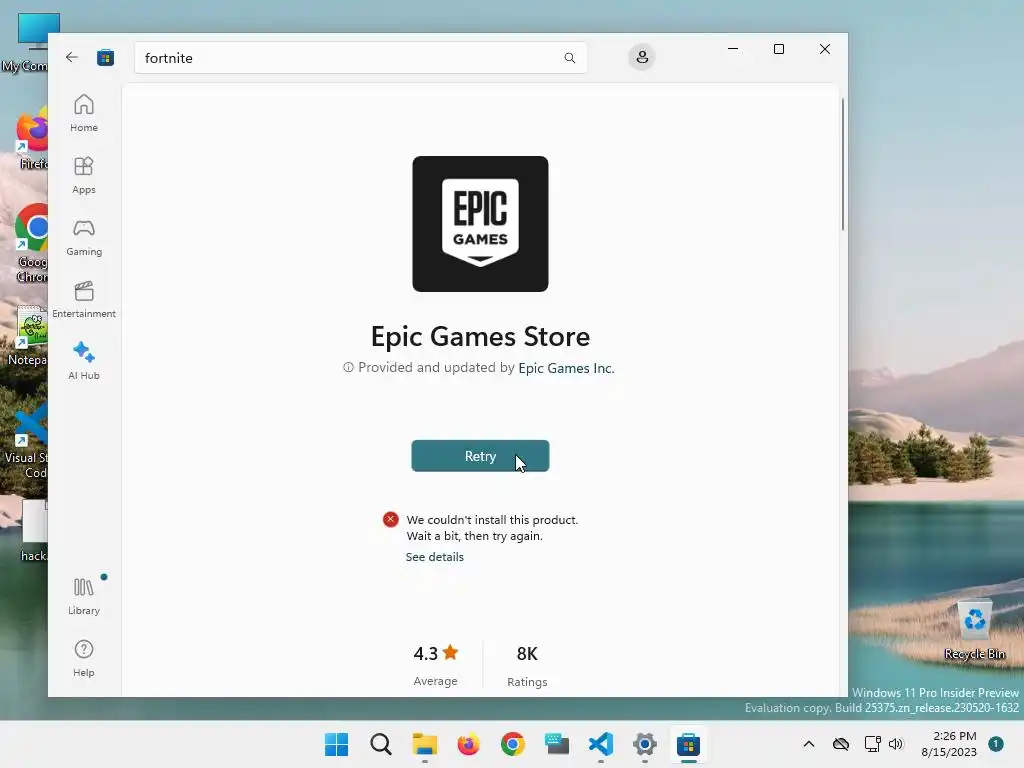Open the user account profile icon
The height and width of the screenshot is (768, 1024).
(642, 57)
